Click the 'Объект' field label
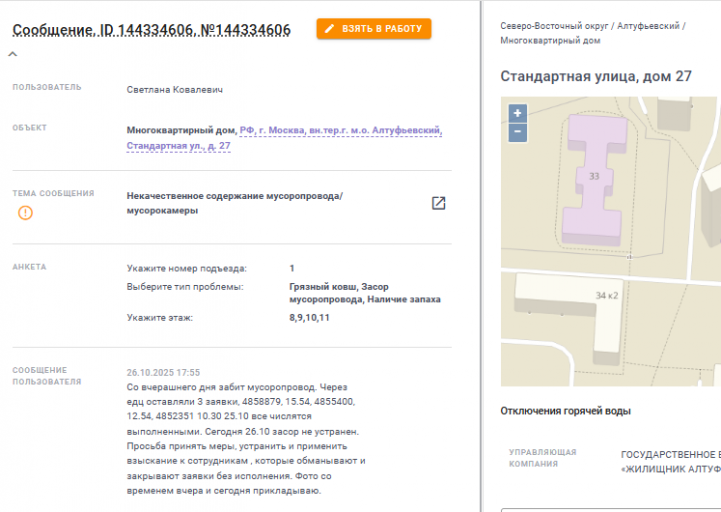The height and width of the screenshot is (512, 721). point(29,127)
